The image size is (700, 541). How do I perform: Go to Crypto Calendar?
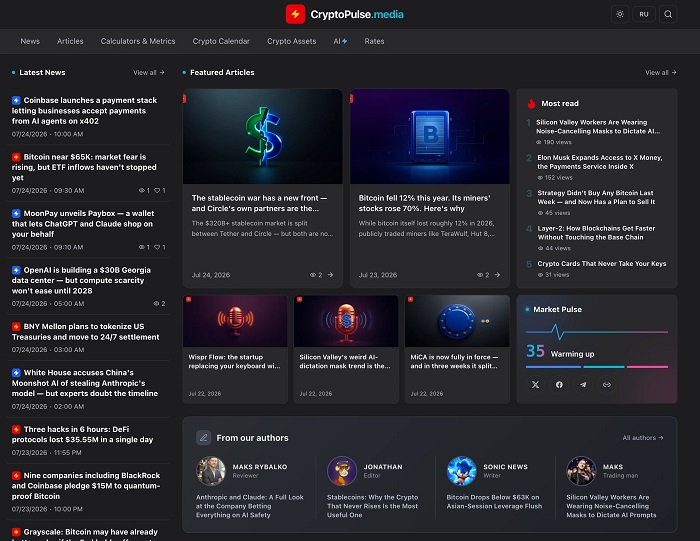pos(221,41)
